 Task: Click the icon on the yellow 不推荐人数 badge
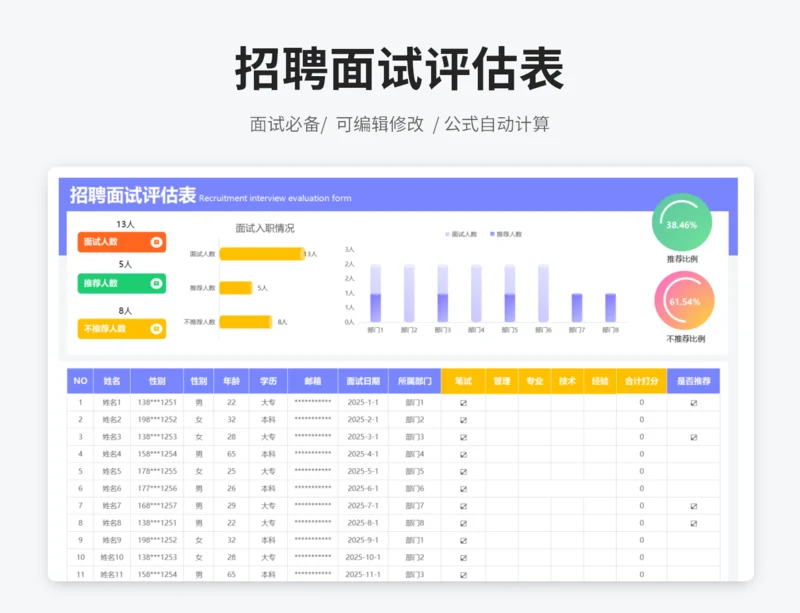tap(157, 329)
